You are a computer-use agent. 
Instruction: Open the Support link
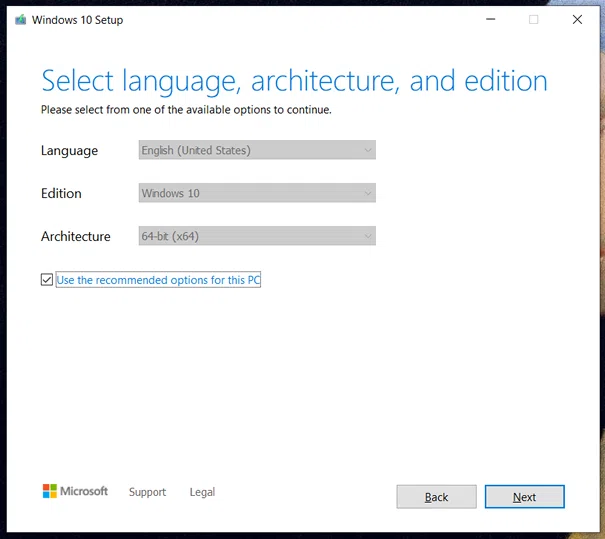pyautogui.click(x=147, y=492)
